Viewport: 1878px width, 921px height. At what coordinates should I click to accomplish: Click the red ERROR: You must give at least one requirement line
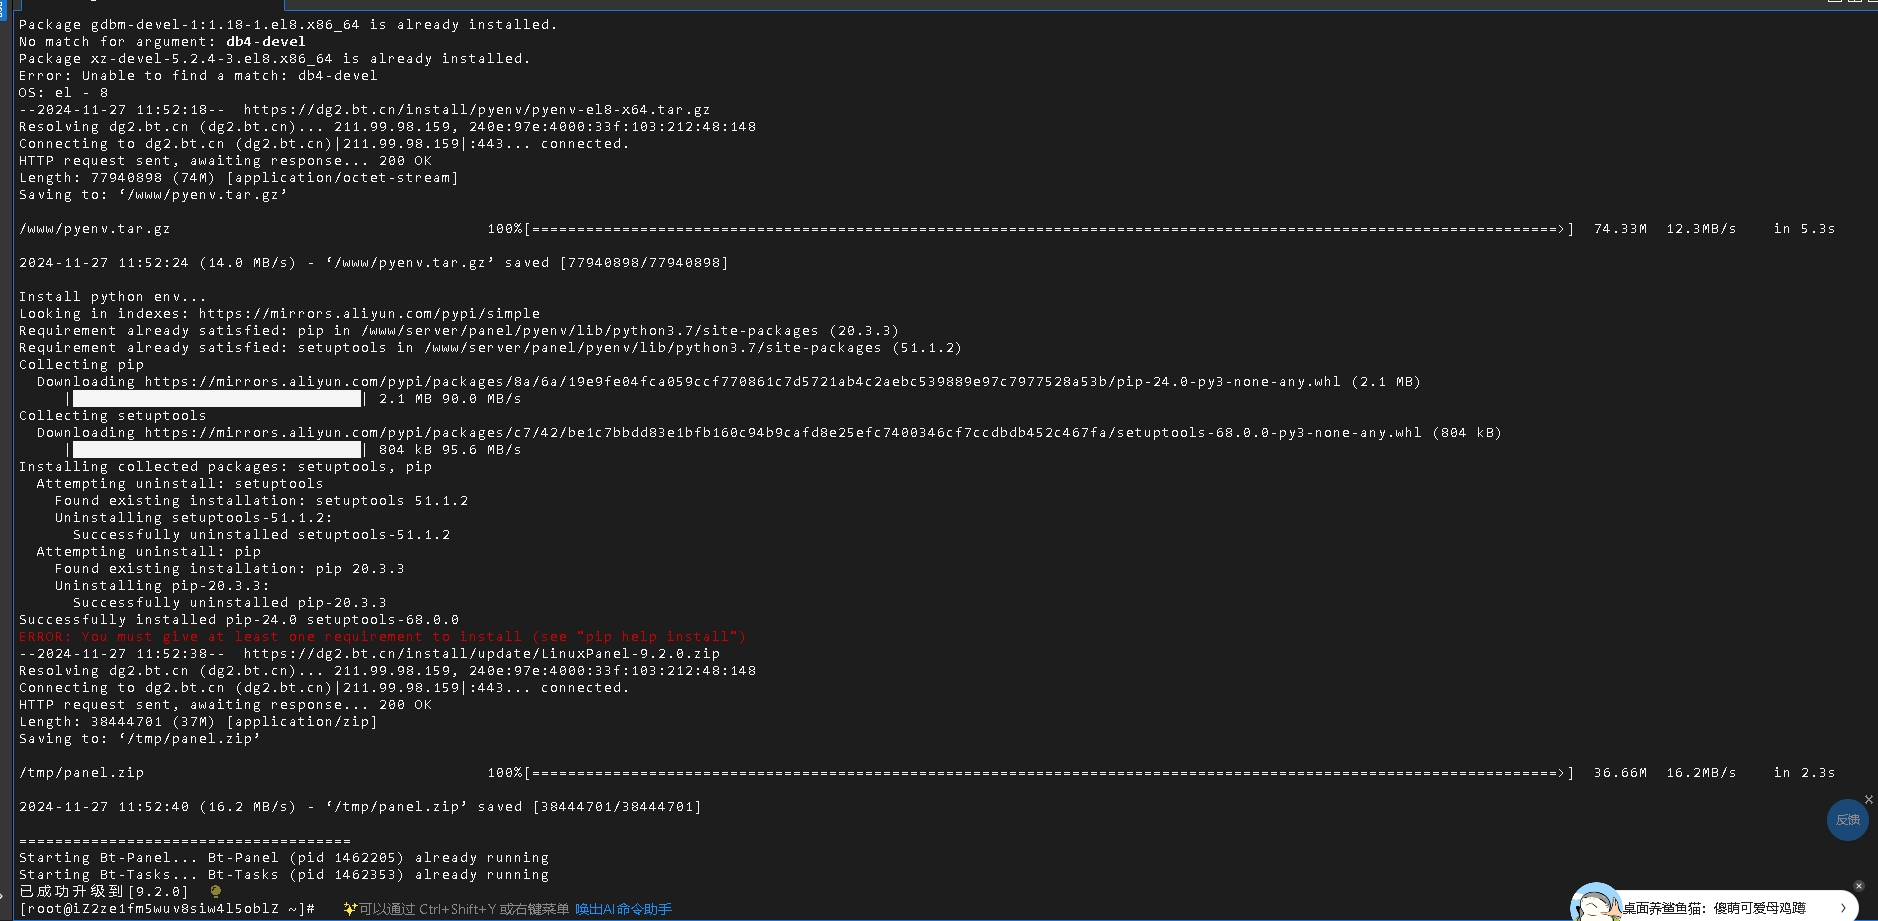tap(382, 636)
